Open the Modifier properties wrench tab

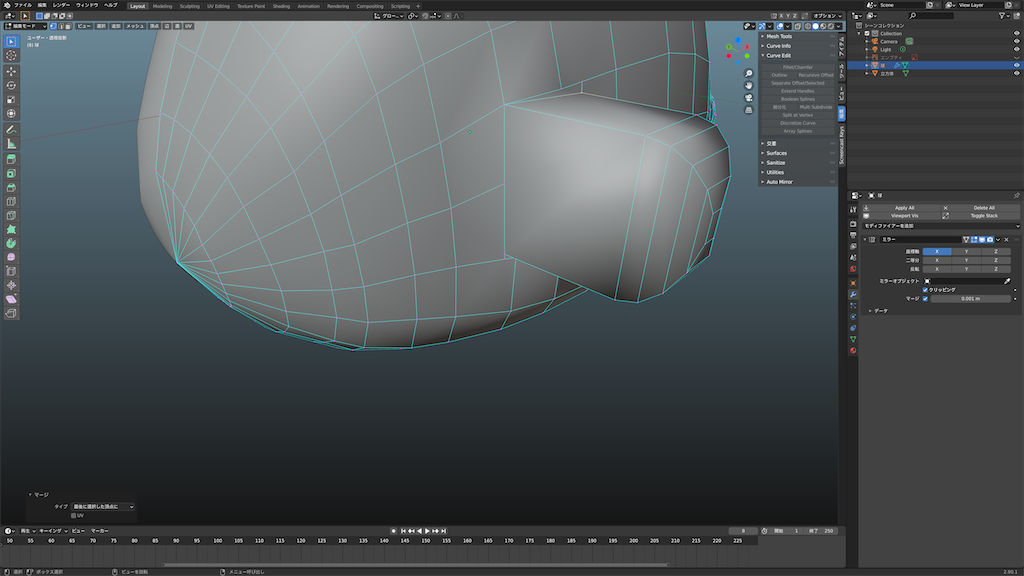(x=853, y=295)
